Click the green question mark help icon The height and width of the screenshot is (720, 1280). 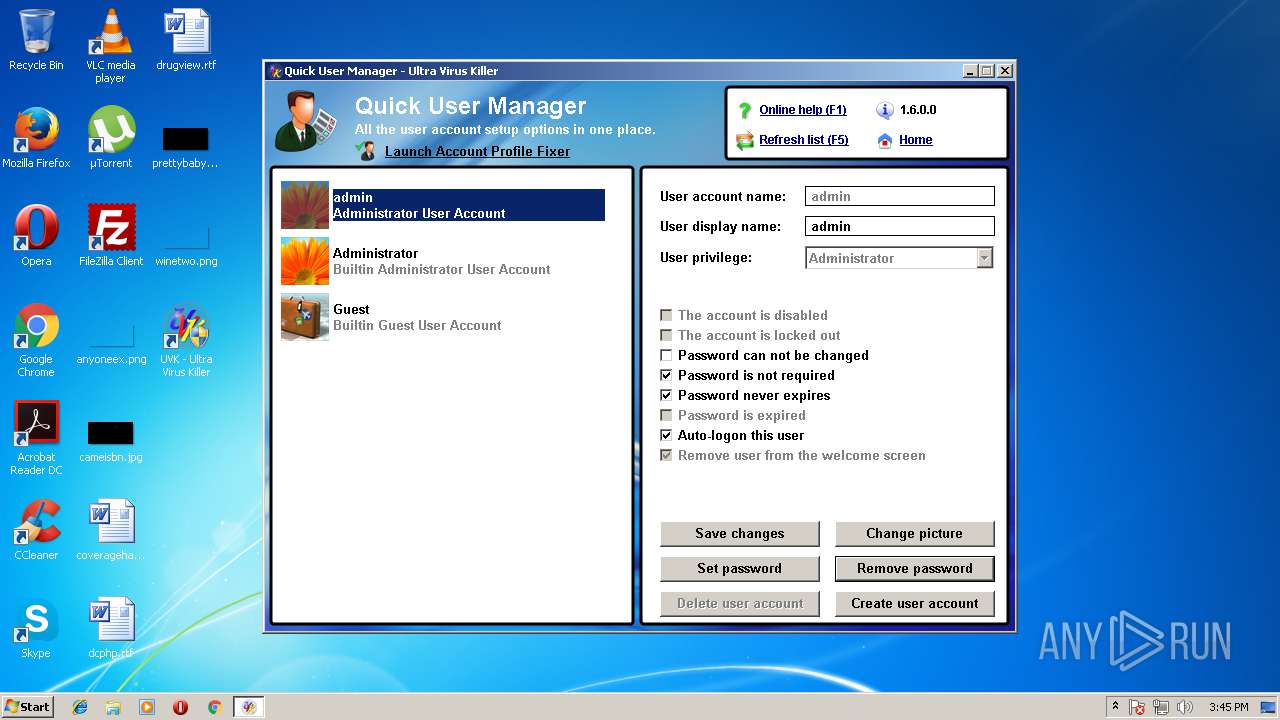pos(744,110)
